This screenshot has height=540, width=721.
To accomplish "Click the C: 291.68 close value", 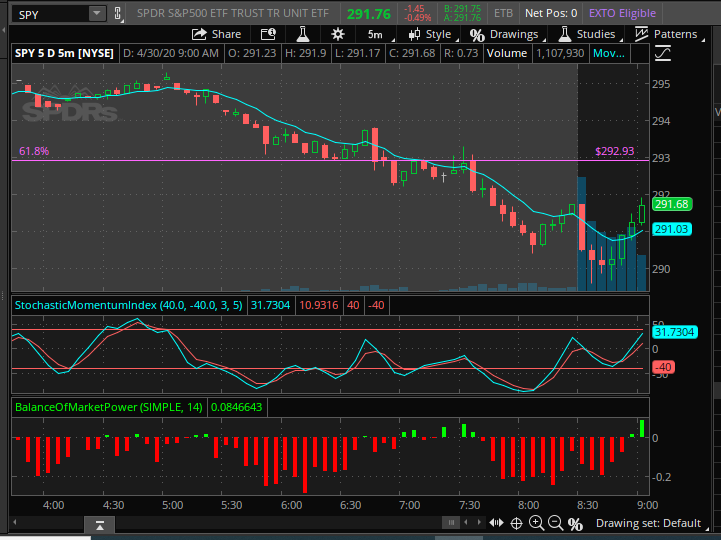I will coord(412,53).
